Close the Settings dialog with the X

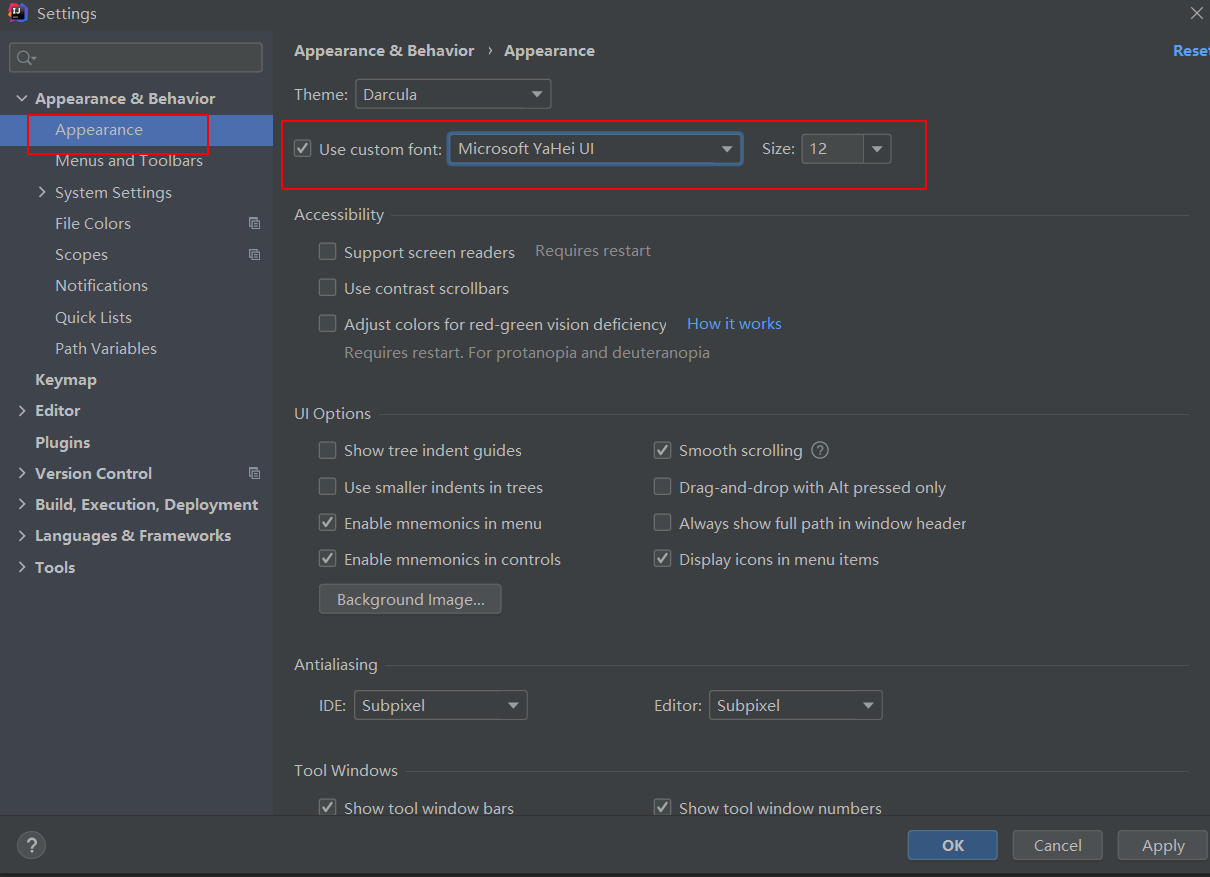click(1196, 13)
